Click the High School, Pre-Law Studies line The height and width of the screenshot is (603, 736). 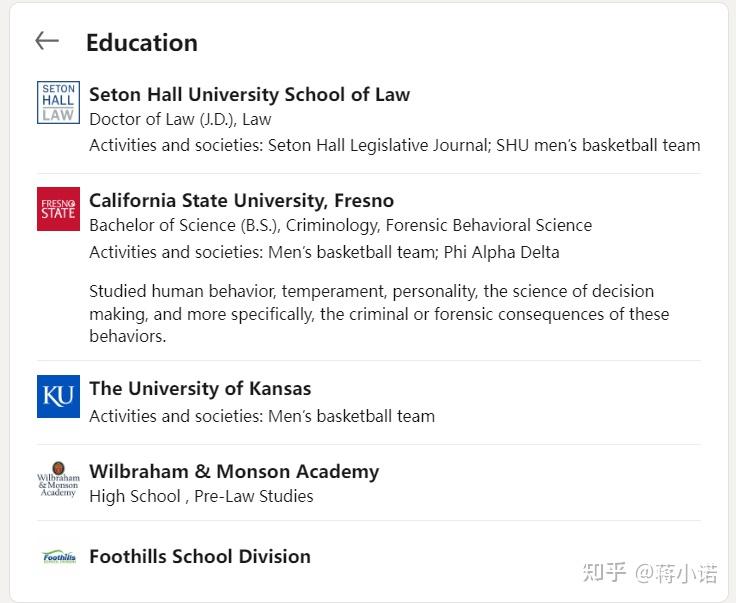tap(201, 497)
